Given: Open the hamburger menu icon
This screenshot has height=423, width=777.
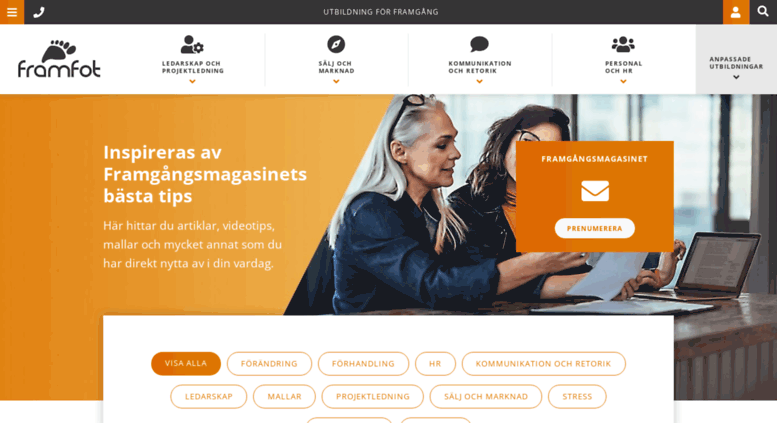Looking at the screenshot, I should coord(12,12).
